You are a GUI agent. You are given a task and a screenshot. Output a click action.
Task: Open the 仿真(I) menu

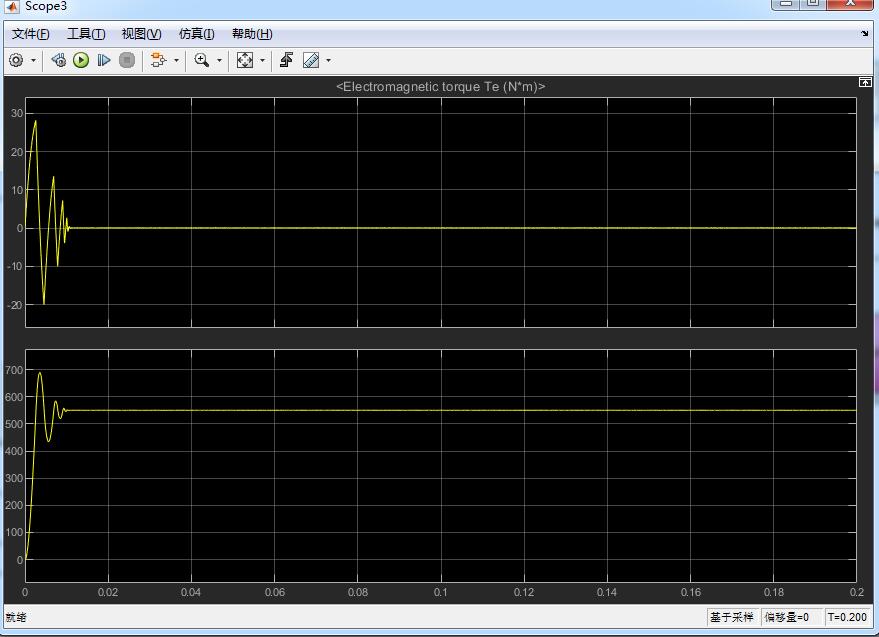coord(197,34)
